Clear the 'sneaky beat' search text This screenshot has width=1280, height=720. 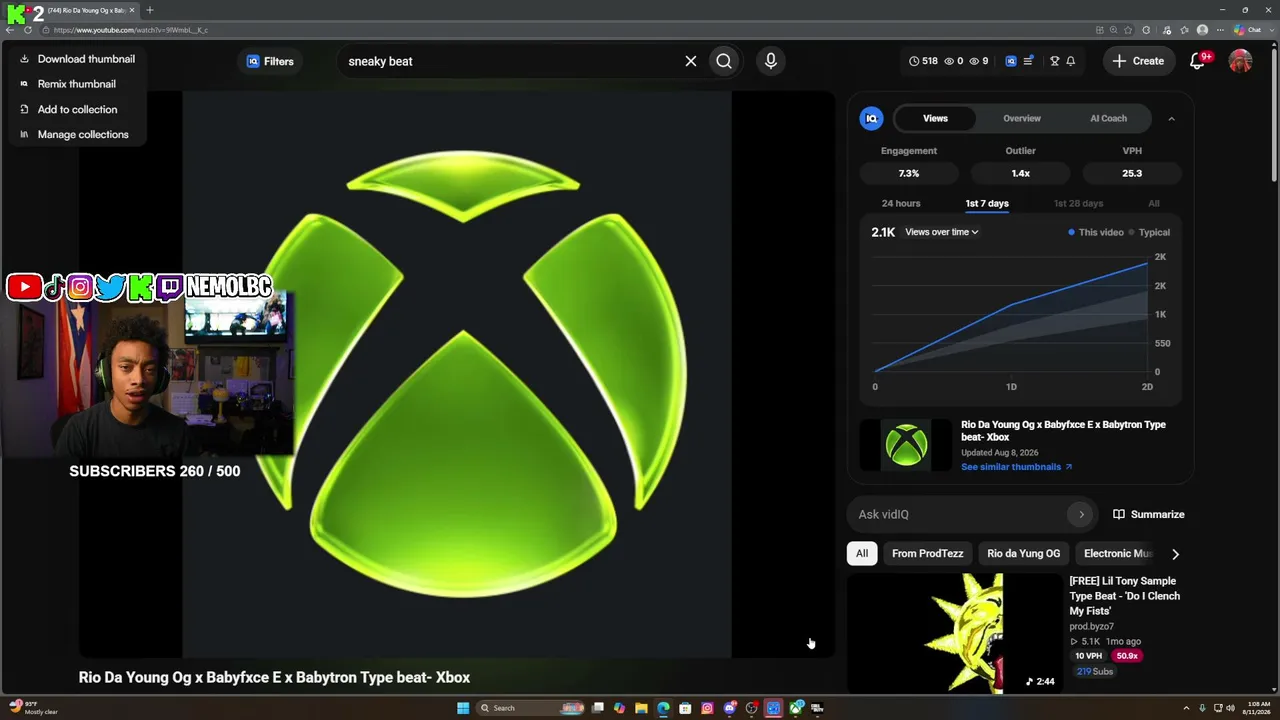point(690,61)
